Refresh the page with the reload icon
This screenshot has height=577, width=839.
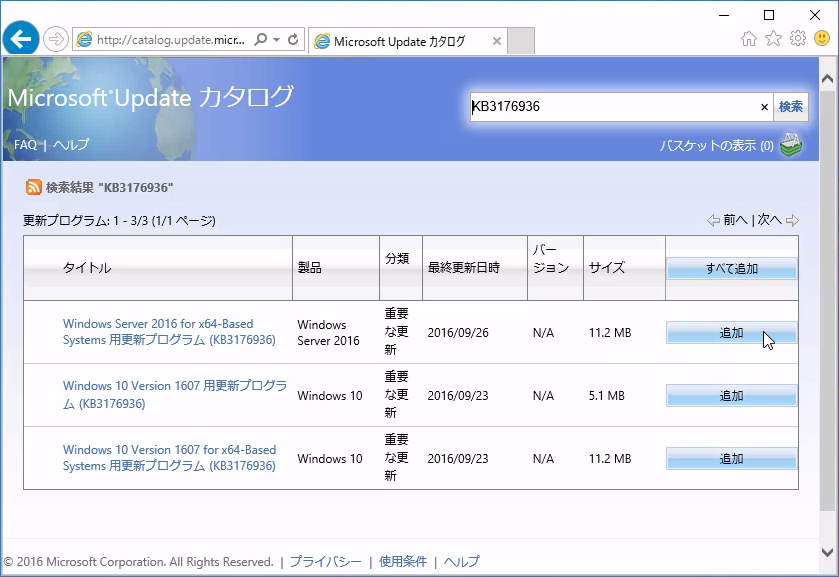click(x=293, y=40)
